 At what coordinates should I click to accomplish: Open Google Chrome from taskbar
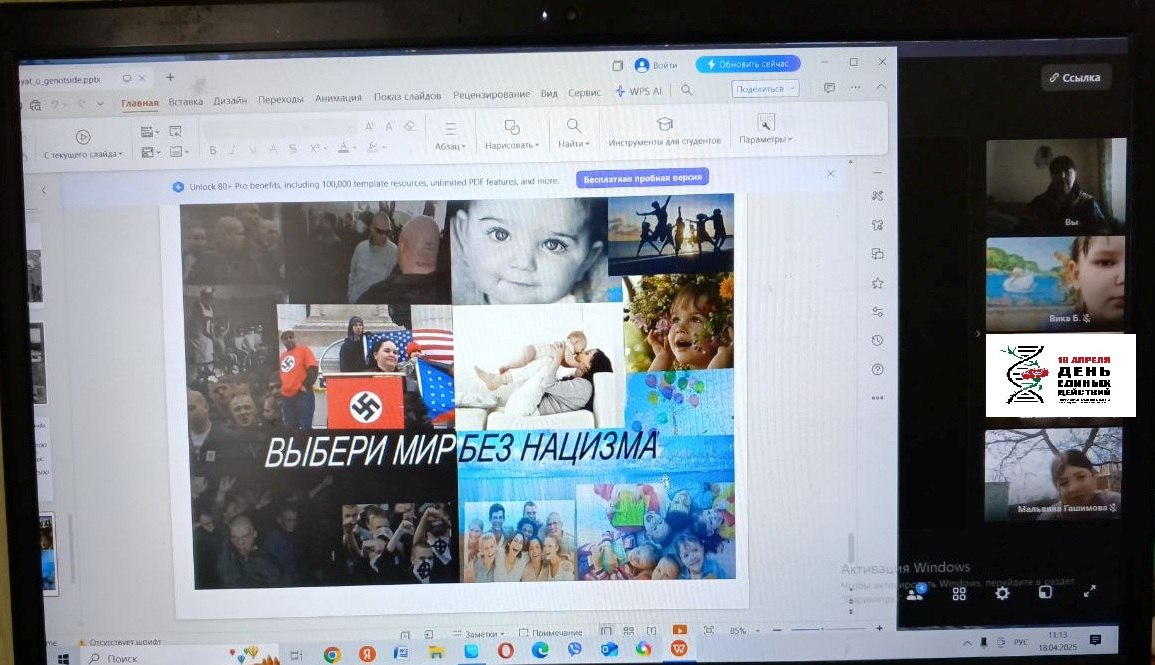point(332,654)
